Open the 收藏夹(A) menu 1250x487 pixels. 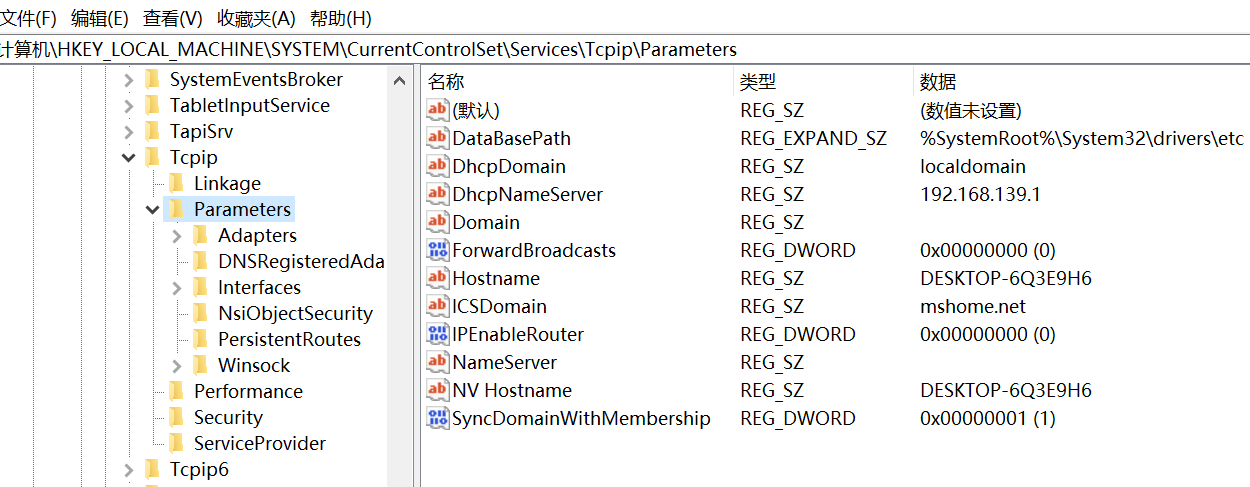click(x=256, y=18)
